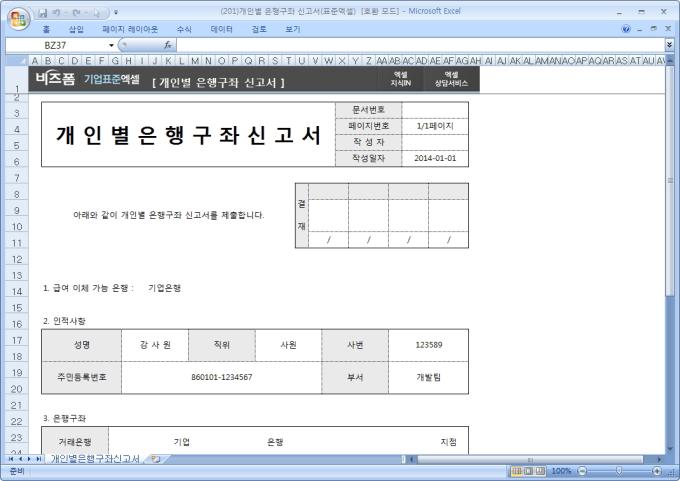Open the 데이터 ribbon tab
680x481 pixels.
[x=222, y=29]
